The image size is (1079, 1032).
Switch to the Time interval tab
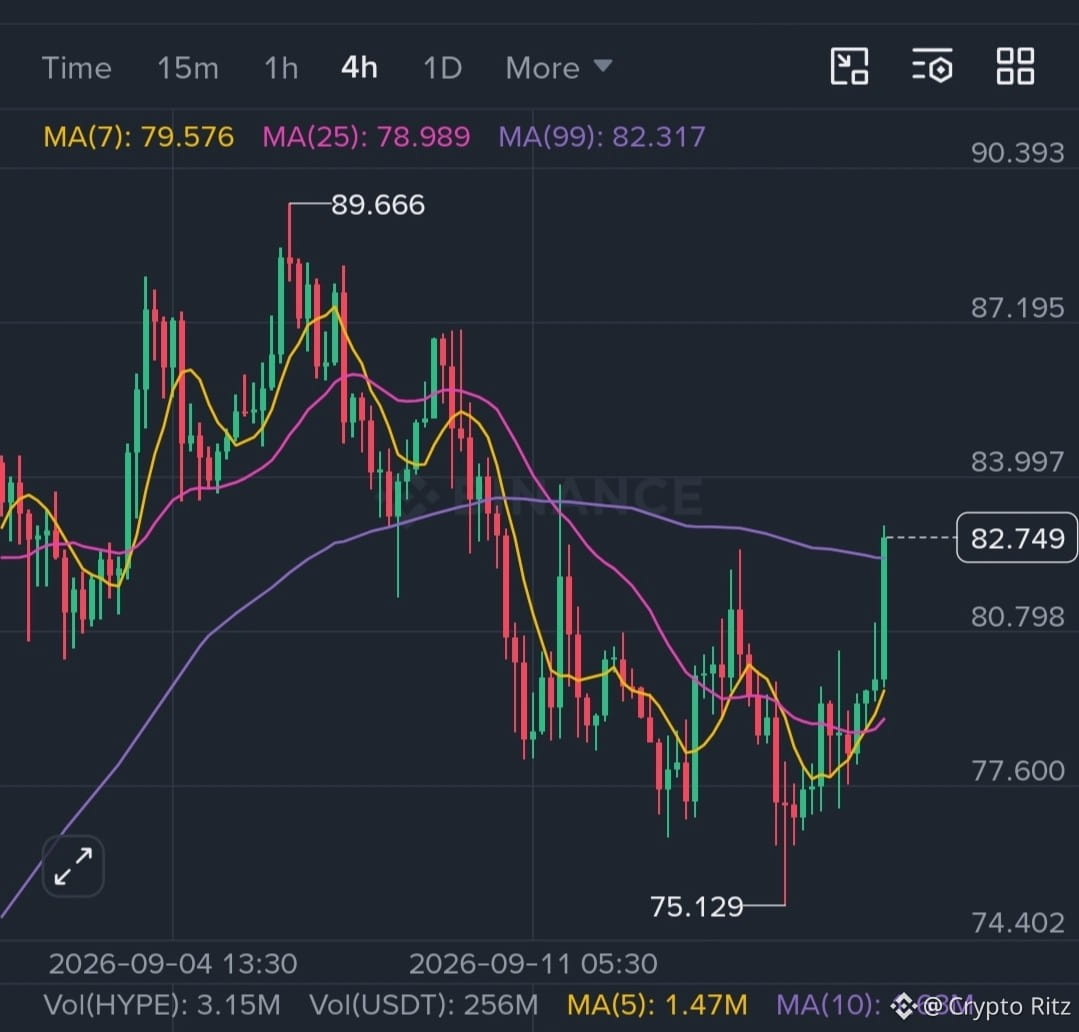76,68
